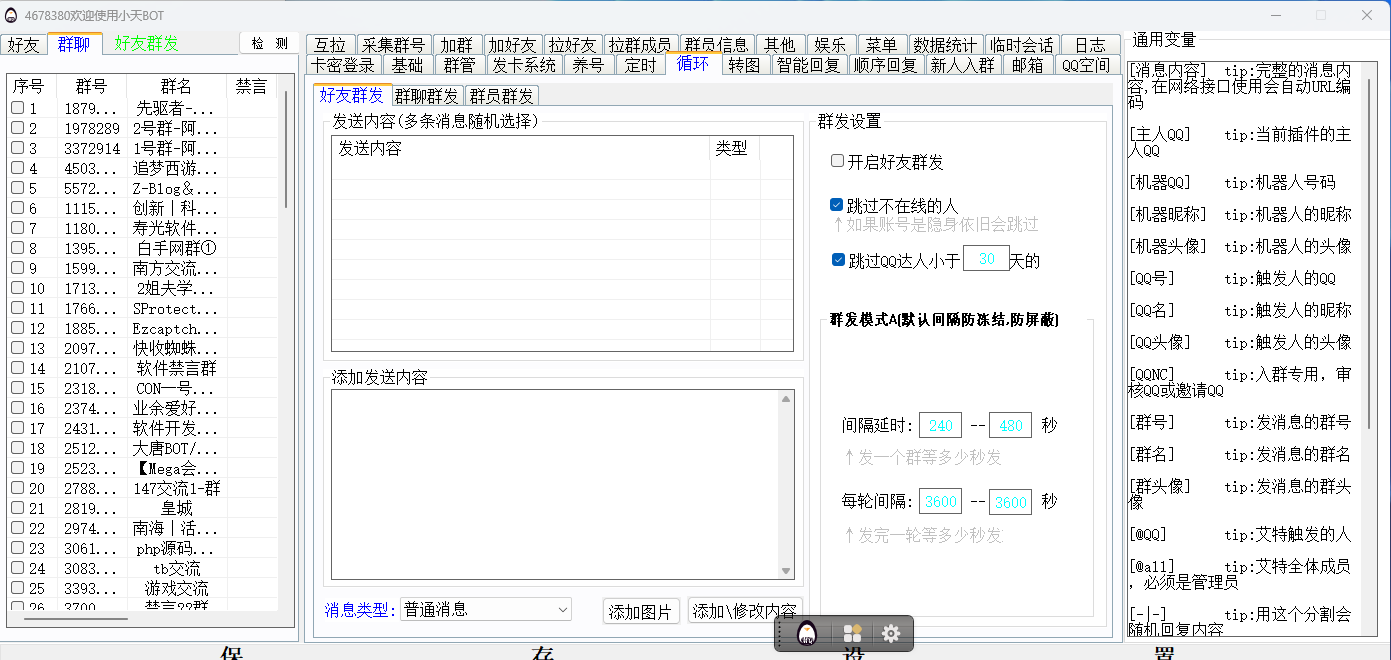Open the 消息类型 dropdown showing 普通消息
The image size is (1391, 660).
pyautogui.click(x=485, y=609)
